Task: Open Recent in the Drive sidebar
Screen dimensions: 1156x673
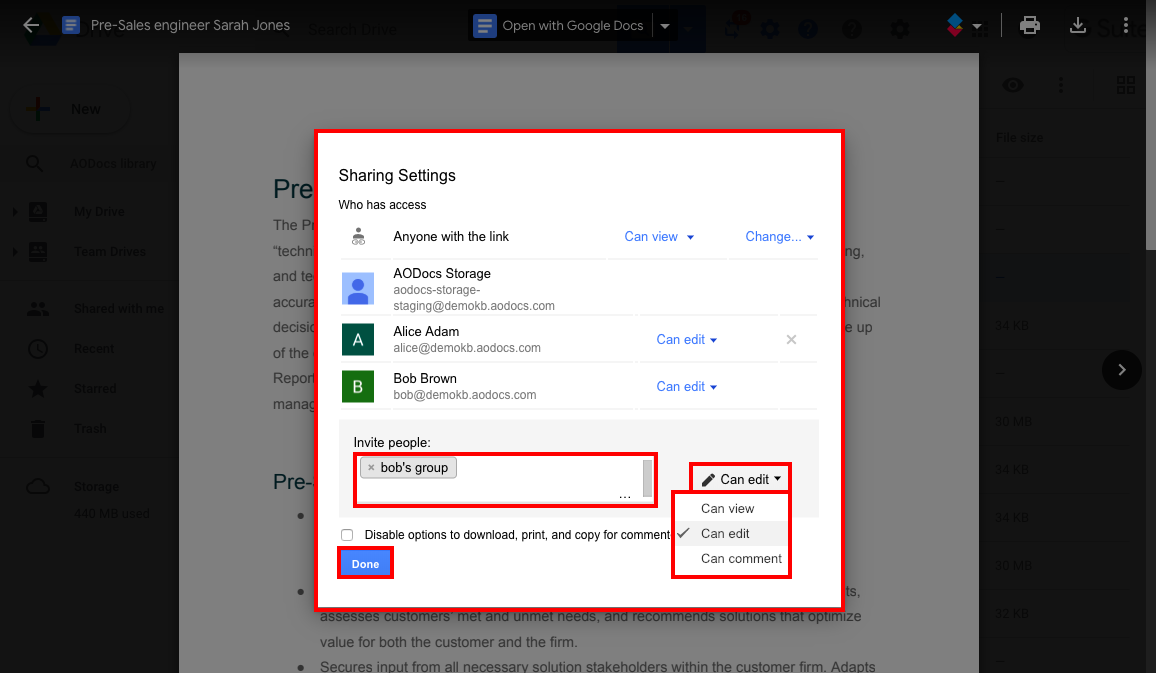Action: [94, 349]
